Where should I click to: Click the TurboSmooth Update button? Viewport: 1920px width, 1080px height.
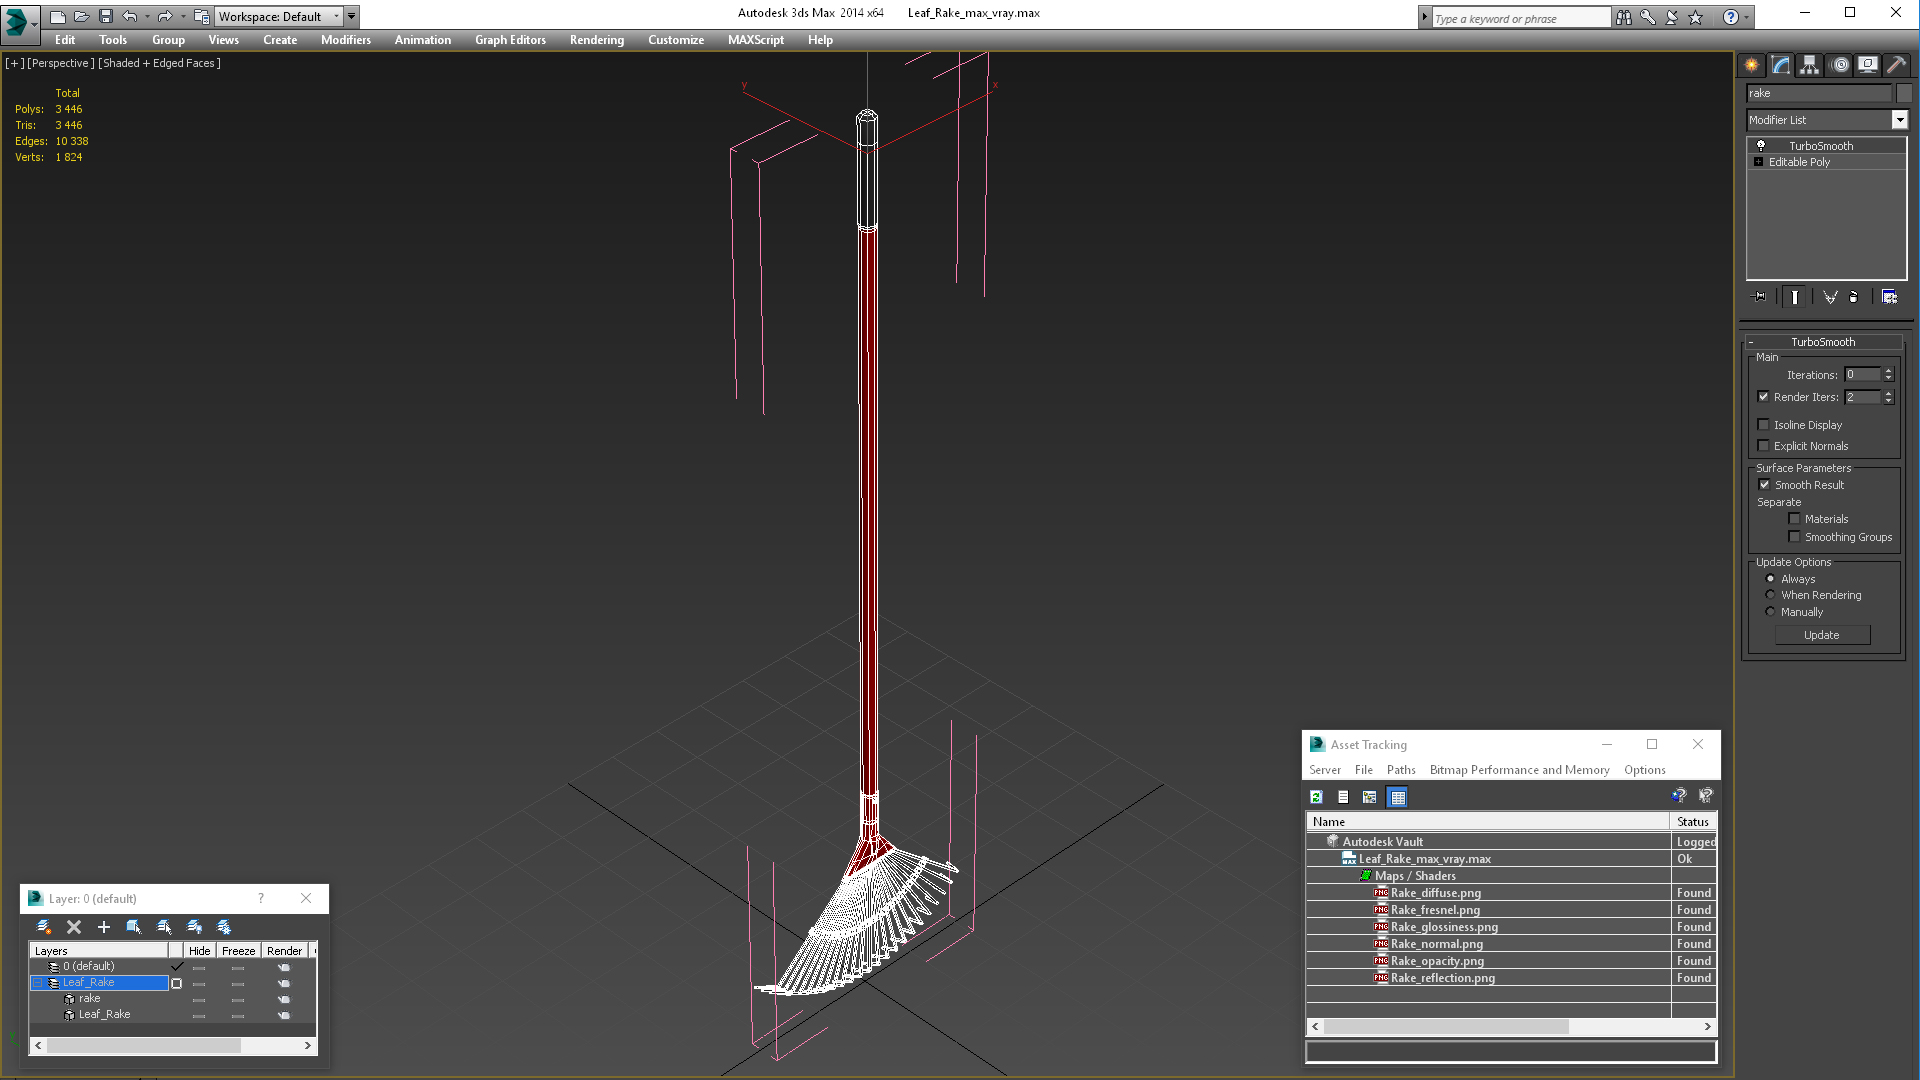point(1822,635)
